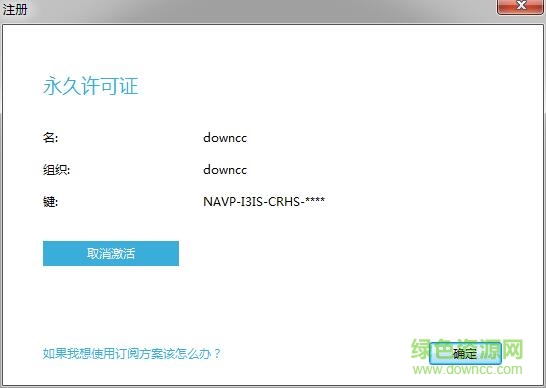Image resolution: width=546 pixels, height=388 pixels.
Task: Click the 键: field label
Action: (x=50, y=202)
